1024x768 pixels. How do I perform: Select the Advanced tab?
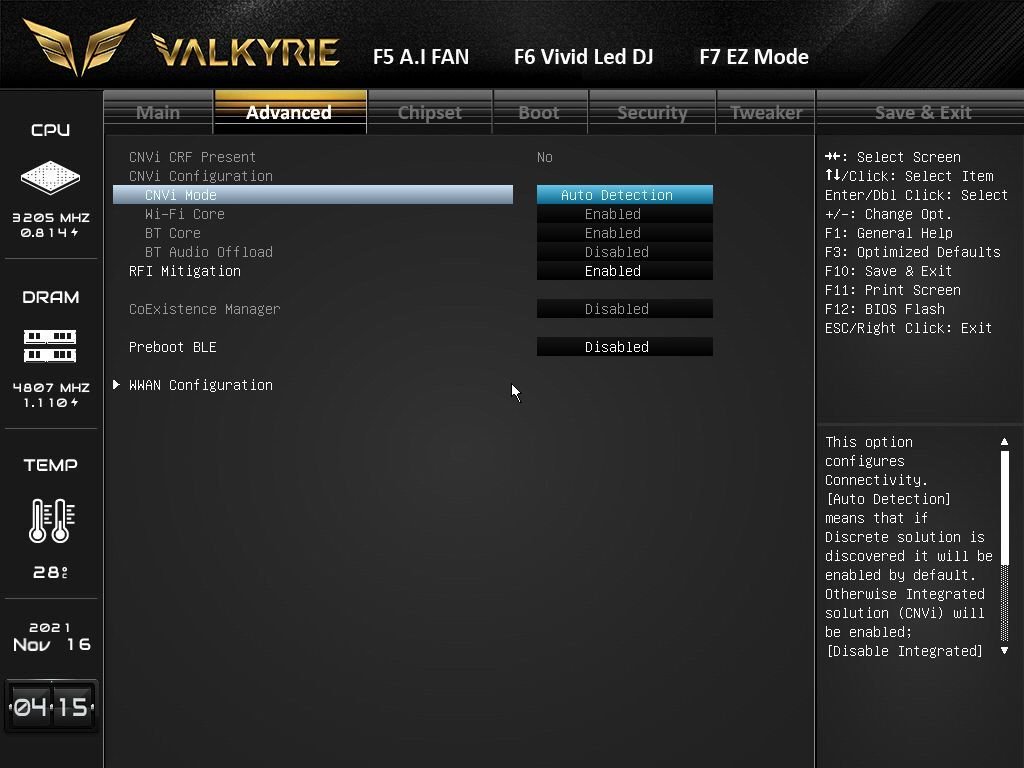click(290, 112)
